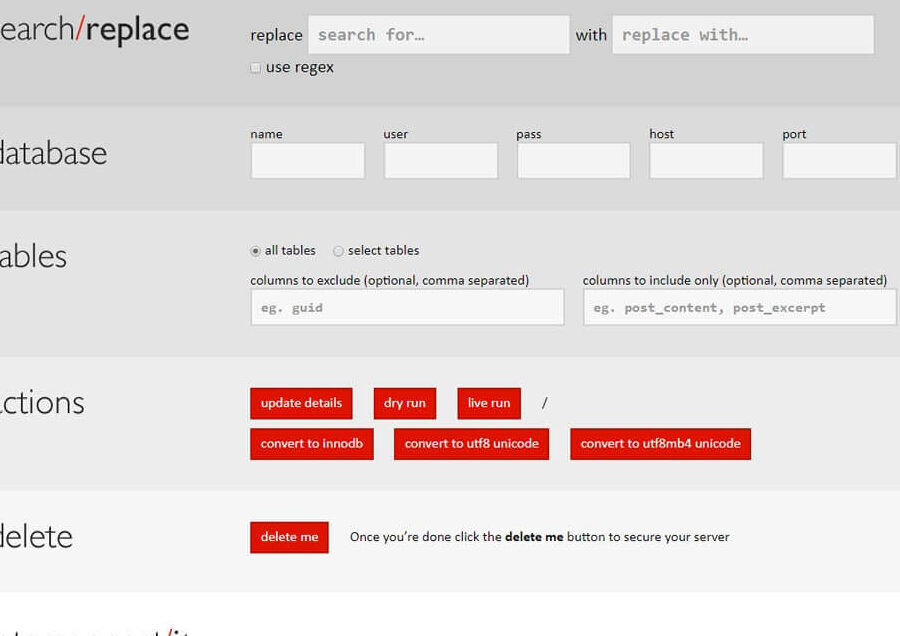This screenshot has height=636, width=900.
Task: Click the 'actions' section heading
Action: point(42,403)
